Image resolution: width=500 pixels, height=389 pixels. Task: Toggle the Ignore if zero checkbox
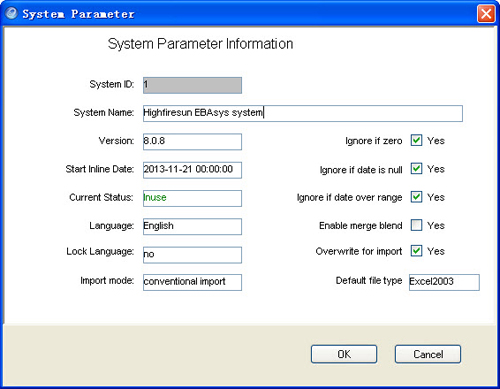coord(416,140)
